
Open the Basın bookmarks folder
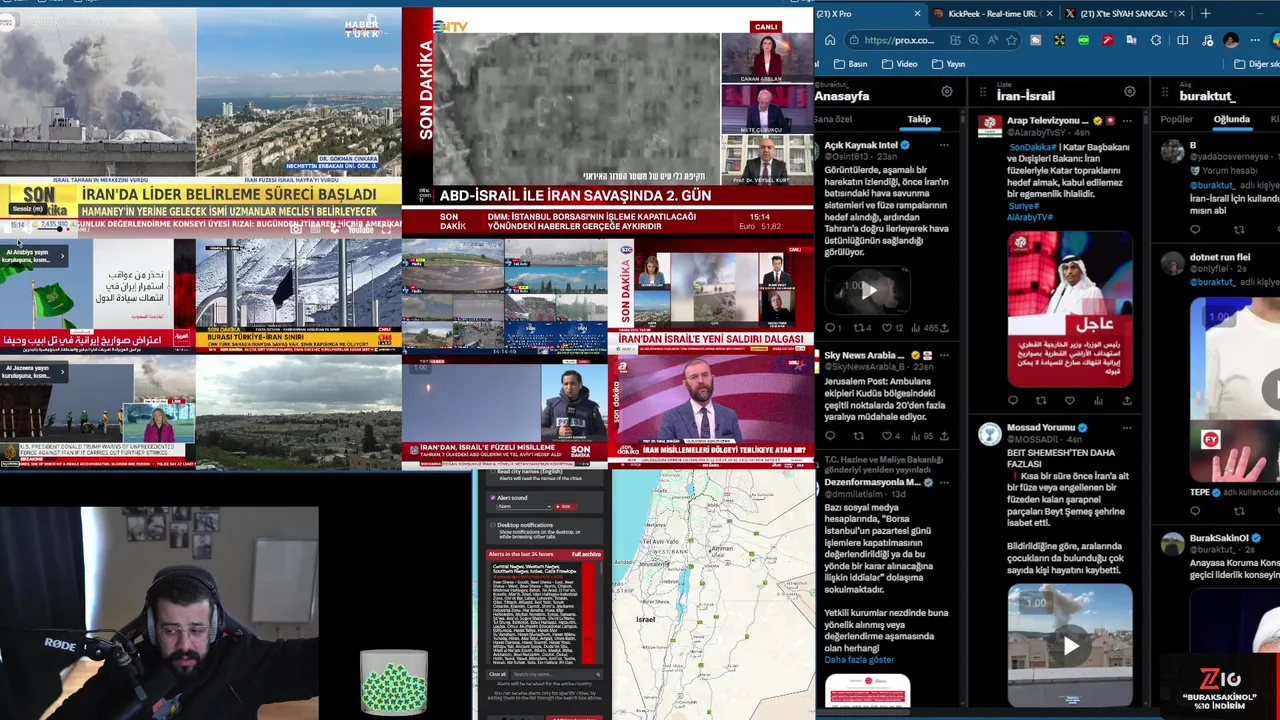(x=849, y=64)
